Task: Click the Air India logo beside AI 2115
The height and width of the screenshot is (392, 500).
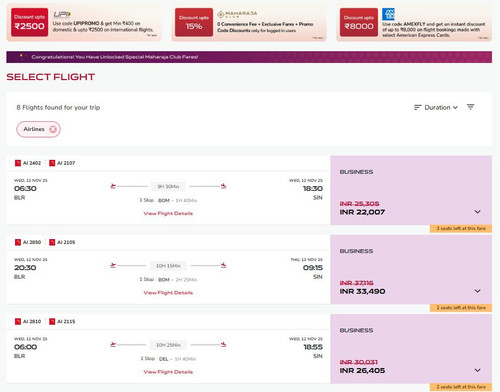Action: point(52,322)
